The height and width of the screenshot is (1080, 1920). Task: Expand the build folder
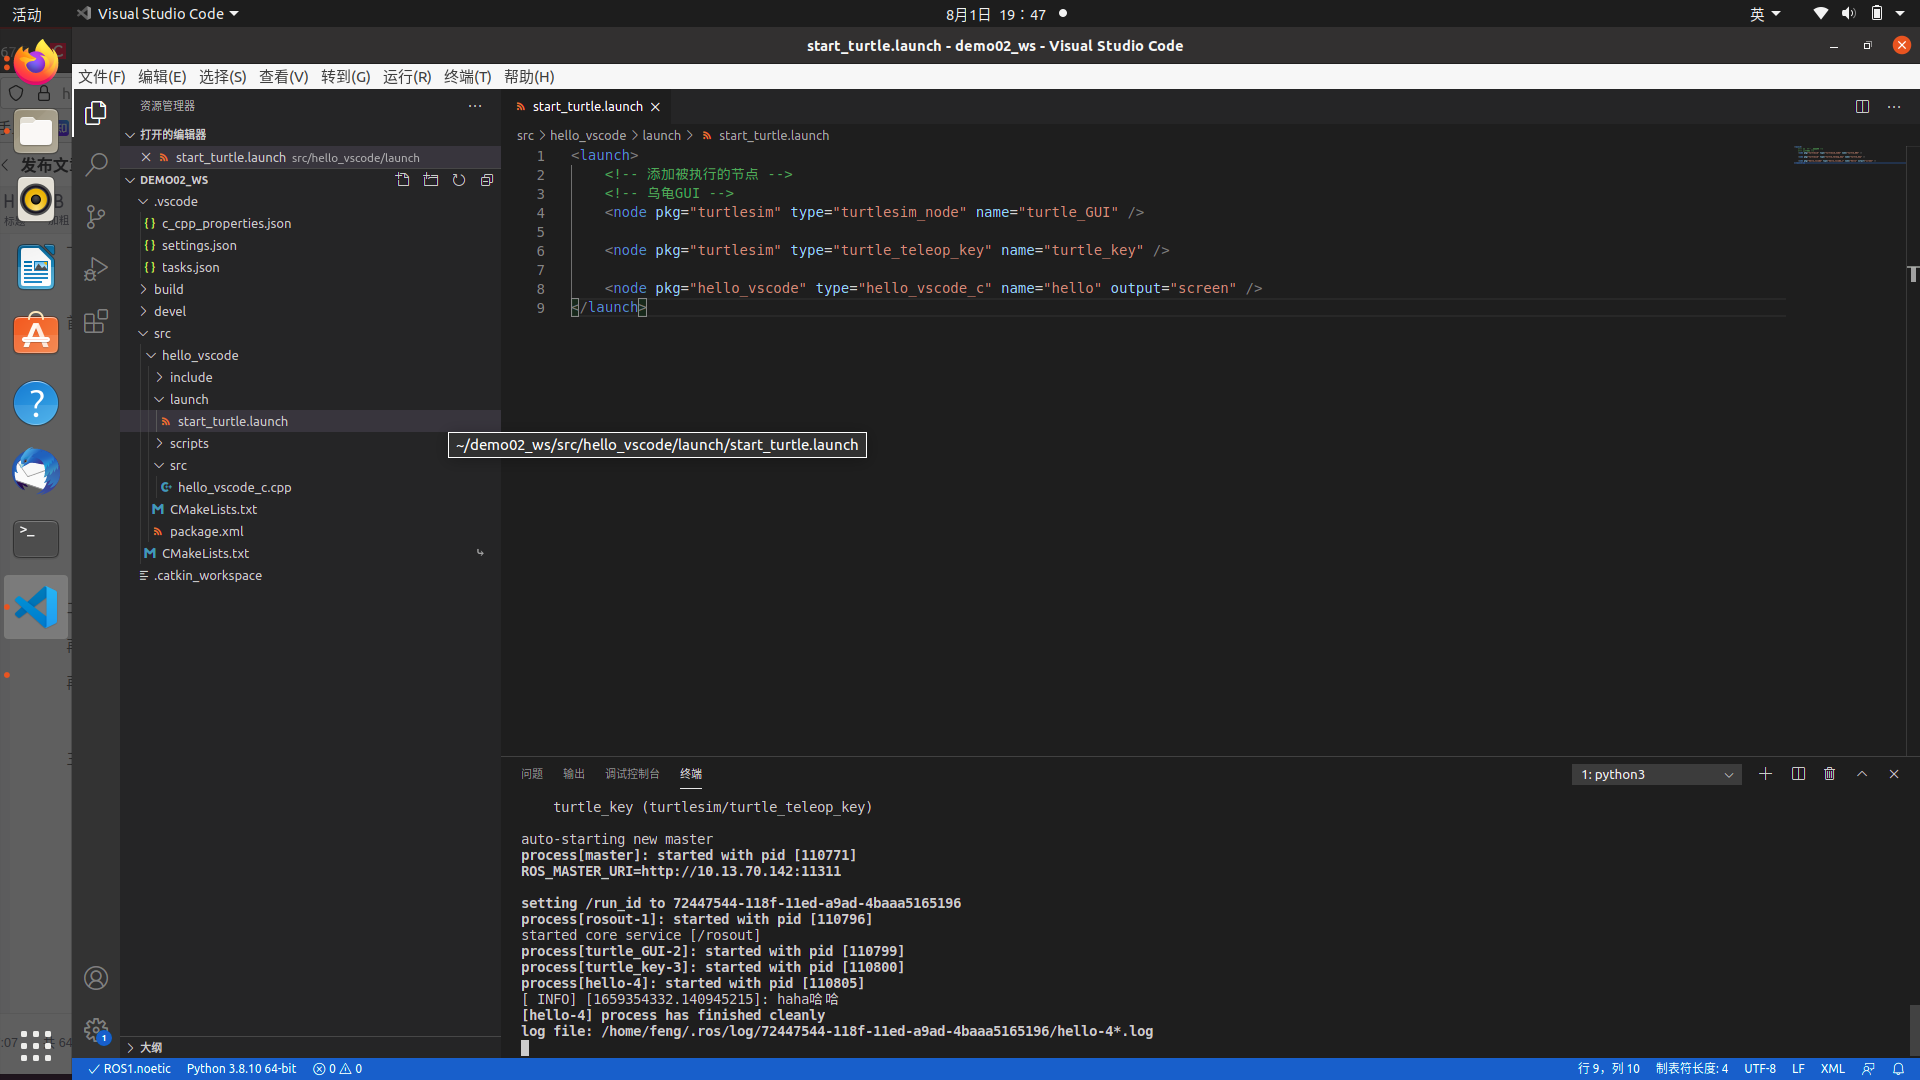click(x=168, y=289)
